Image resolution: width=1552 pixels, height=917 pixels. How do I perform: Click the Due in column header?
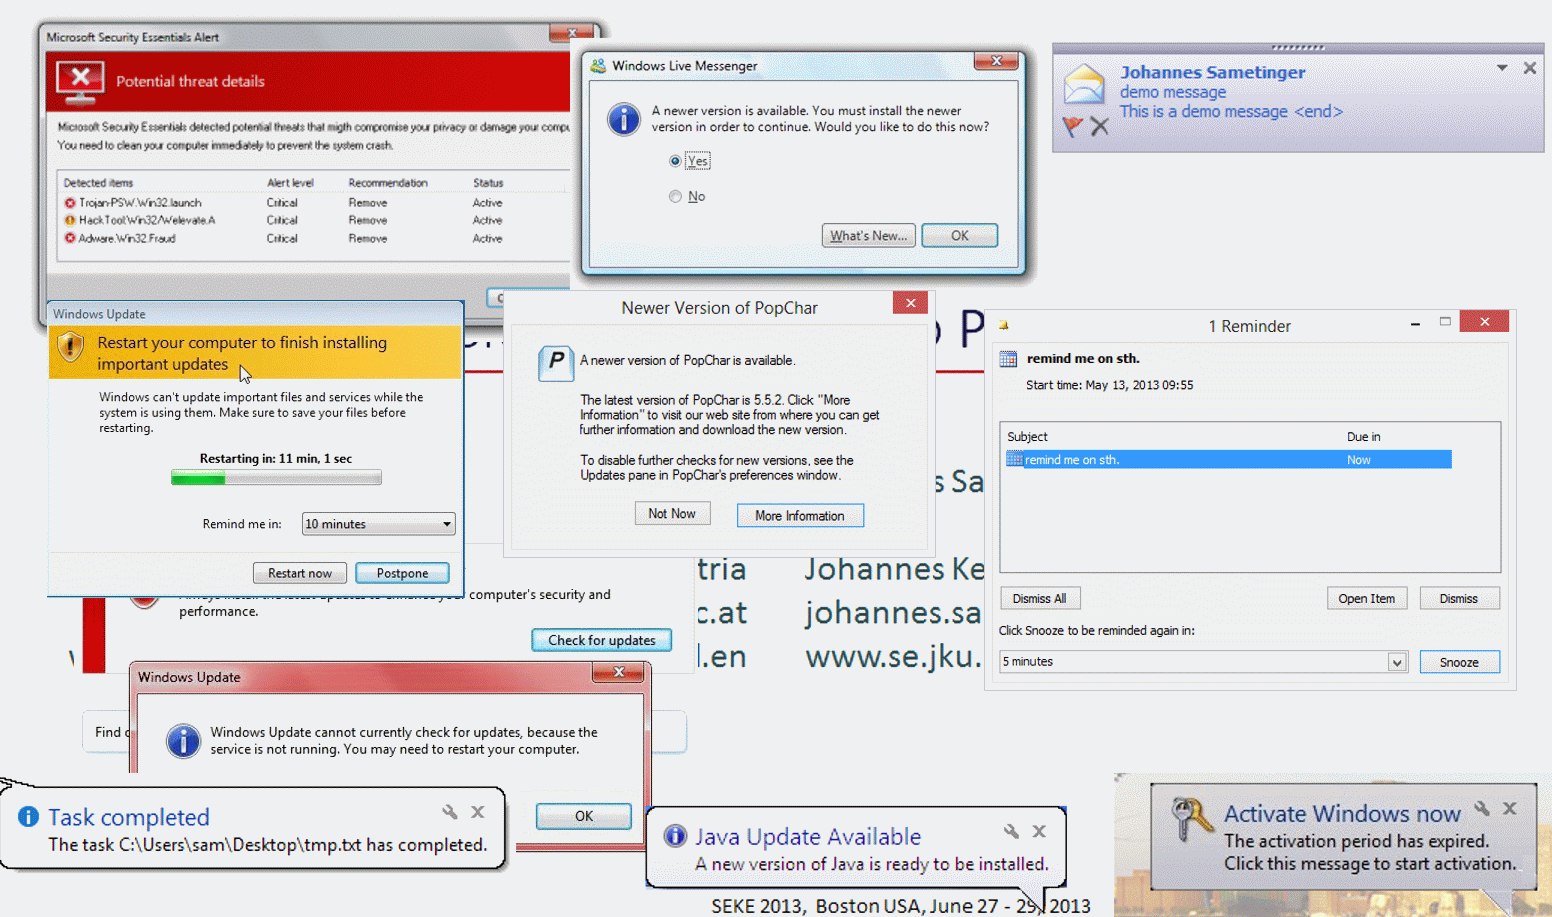[x=1363, y=437]
